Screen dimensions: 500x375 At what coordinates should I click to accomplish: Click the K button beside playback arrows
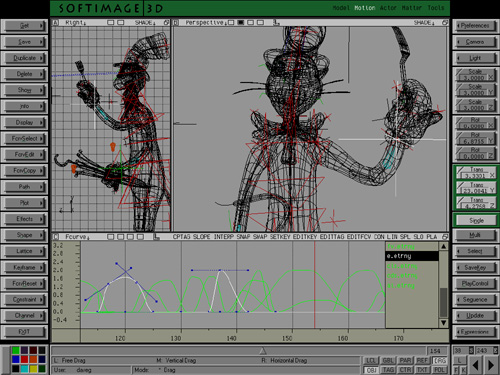point(463,370)
